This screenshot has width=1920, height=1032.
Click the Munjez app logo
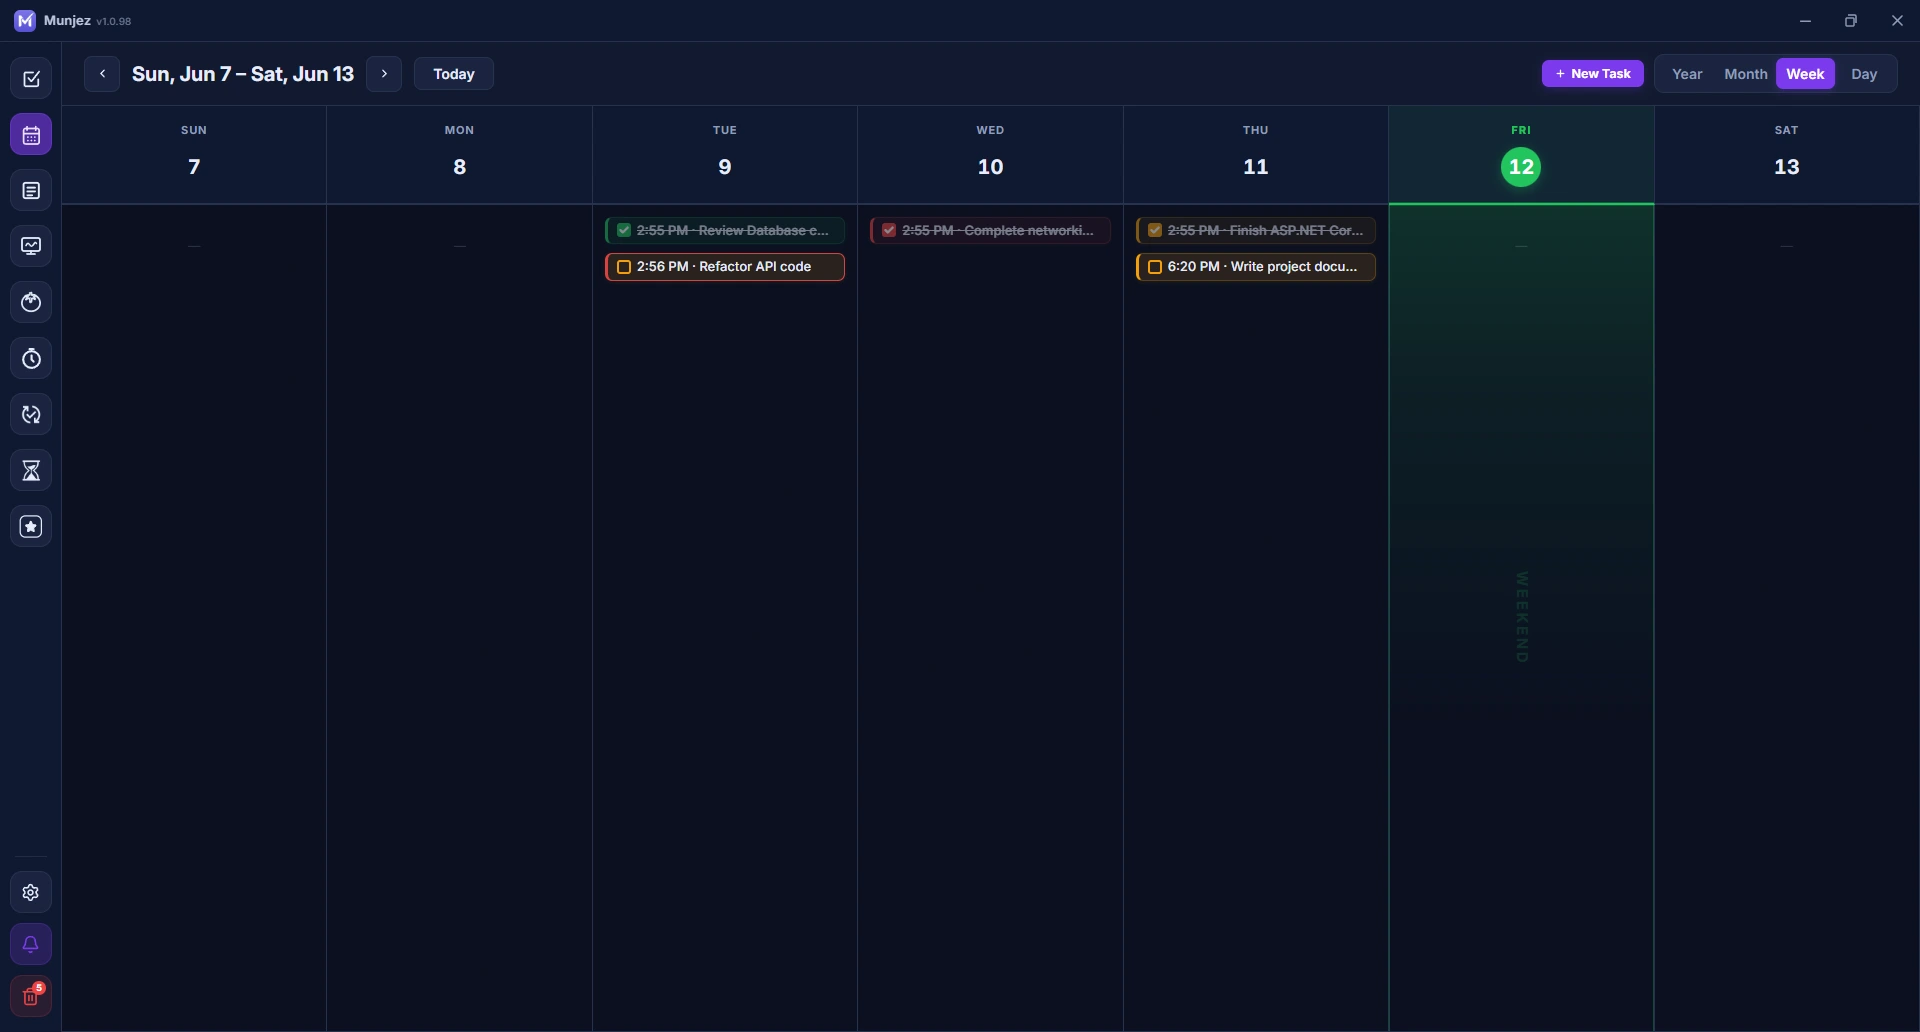pos(25,20)
